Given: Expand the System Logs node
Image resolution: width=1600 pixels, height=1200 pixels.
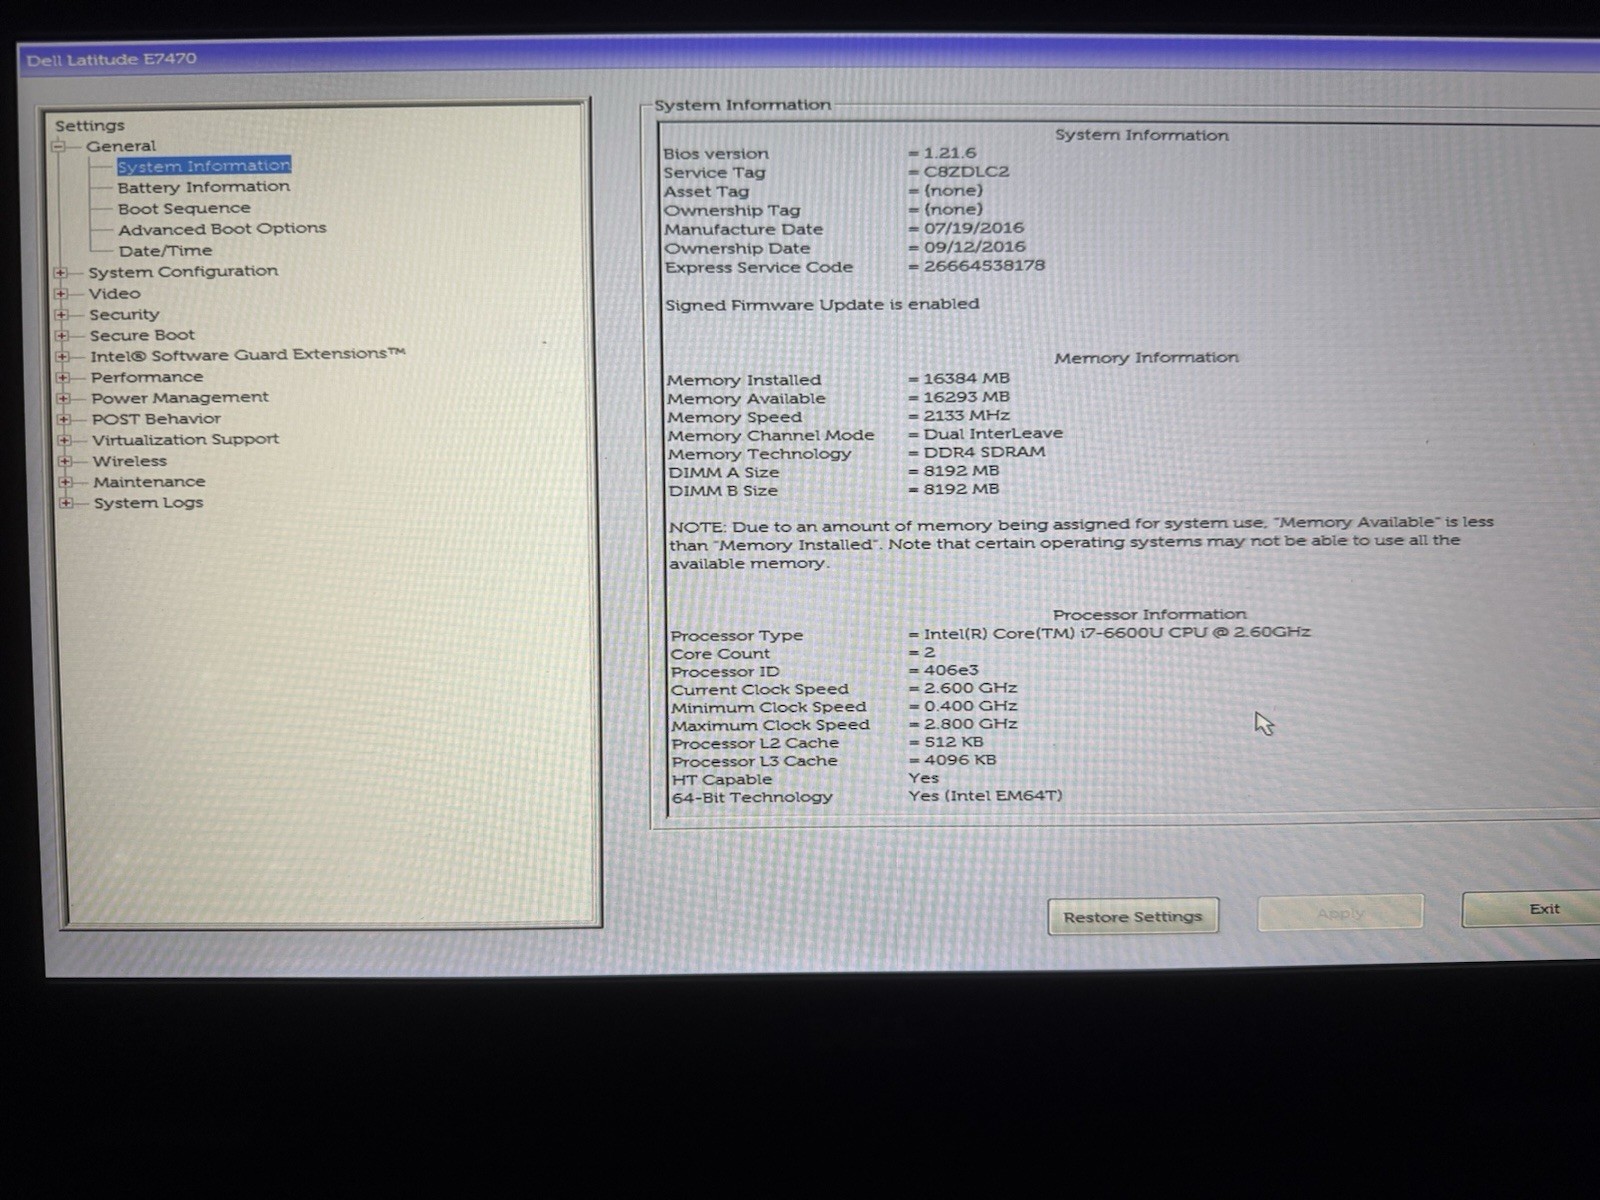Looking at the screenshot, I should click(x=66, y=503).
